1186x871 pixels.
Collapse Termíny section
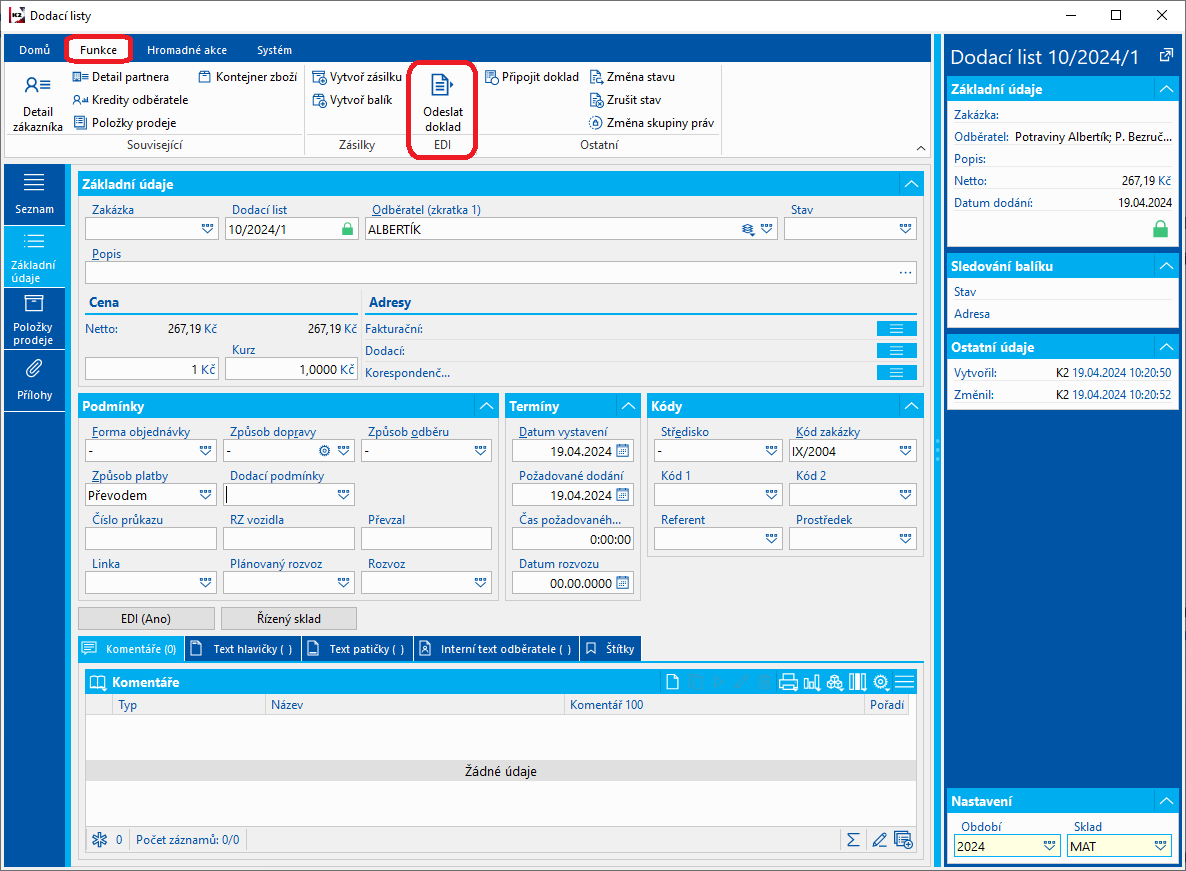click(629, 406)
